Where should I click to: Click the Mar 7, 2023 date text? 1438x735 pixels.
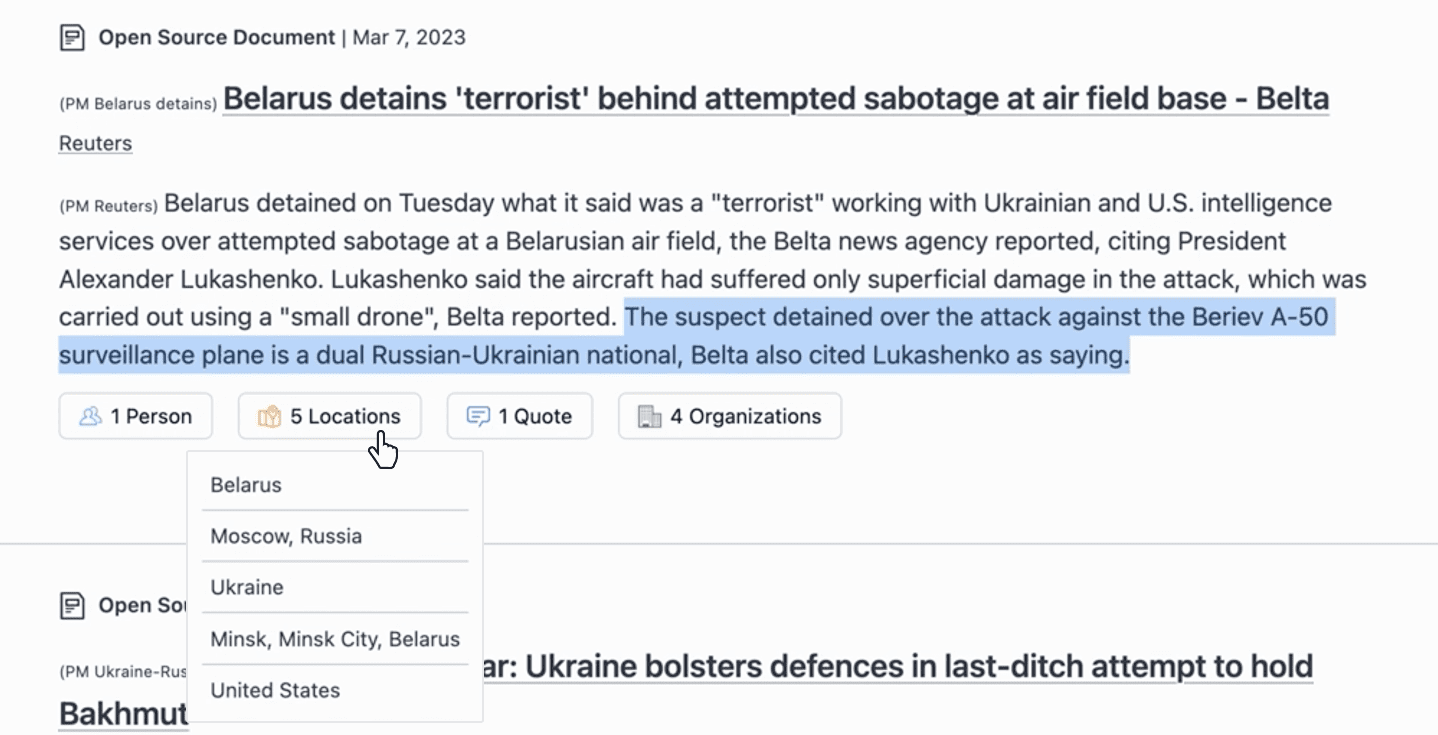pos(409,38)
